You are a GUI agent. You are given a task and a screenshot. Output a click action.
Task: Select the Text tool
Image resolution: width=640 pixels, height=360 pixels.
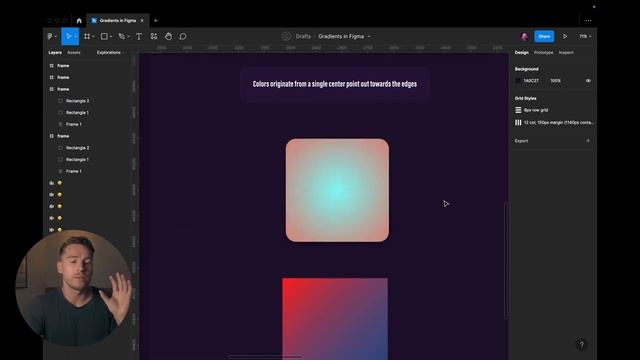pos(139,36)
